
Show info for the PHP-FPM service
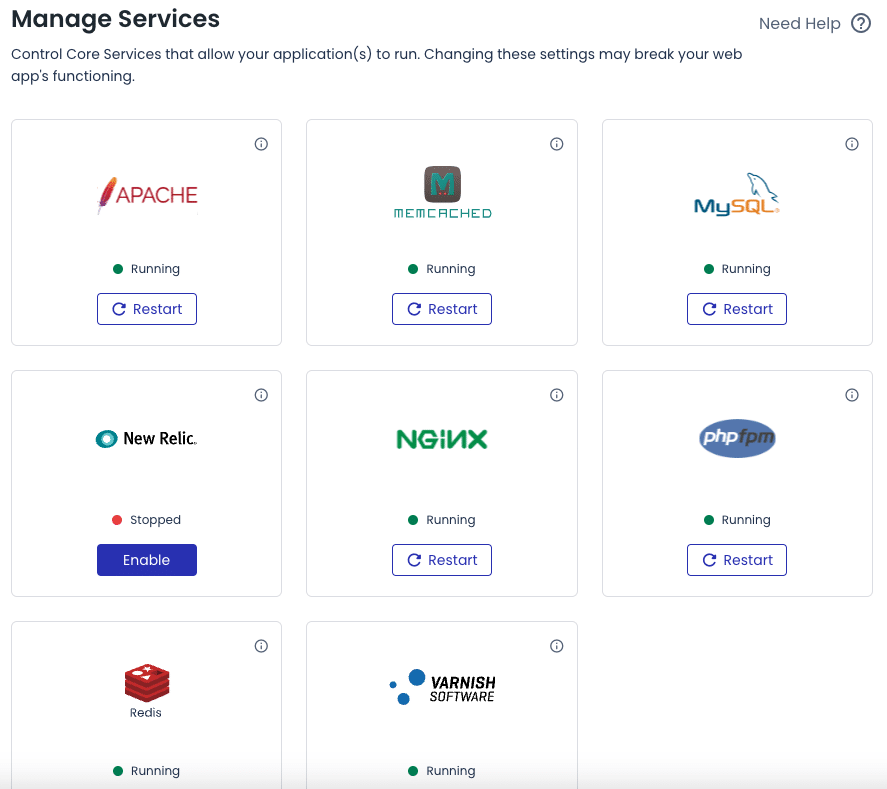pyautogui.click(x=852, y=395)
